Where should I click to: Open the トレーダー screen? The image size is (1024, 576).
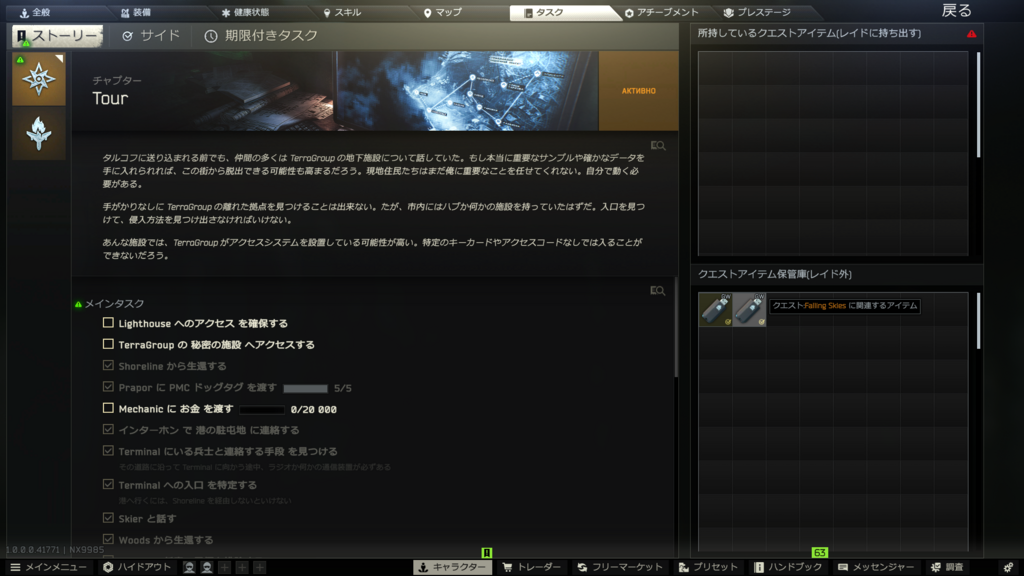[x=531, y=567]
